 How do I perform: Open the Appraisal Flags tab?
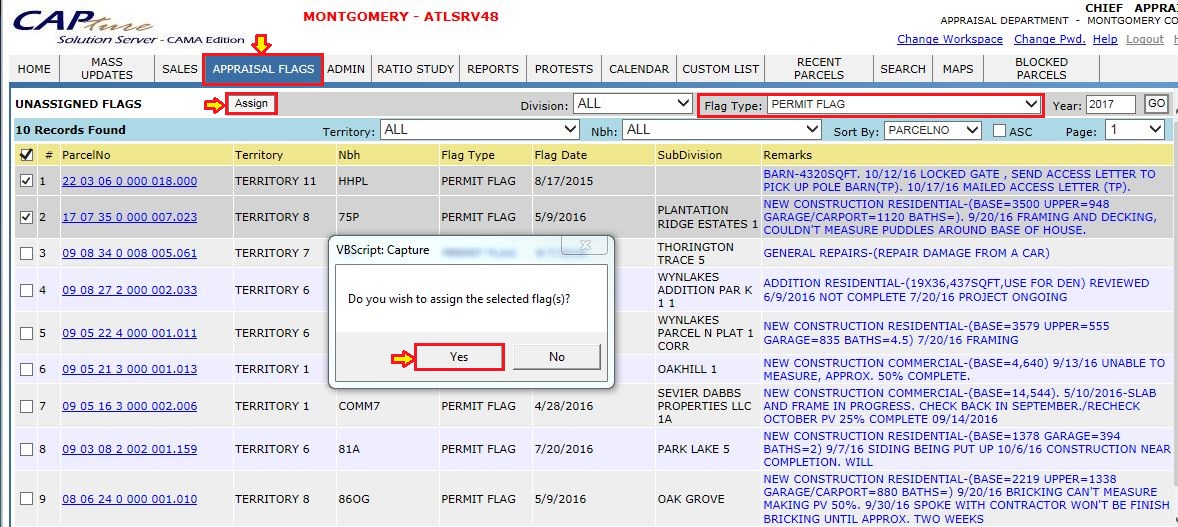point(263,69)
